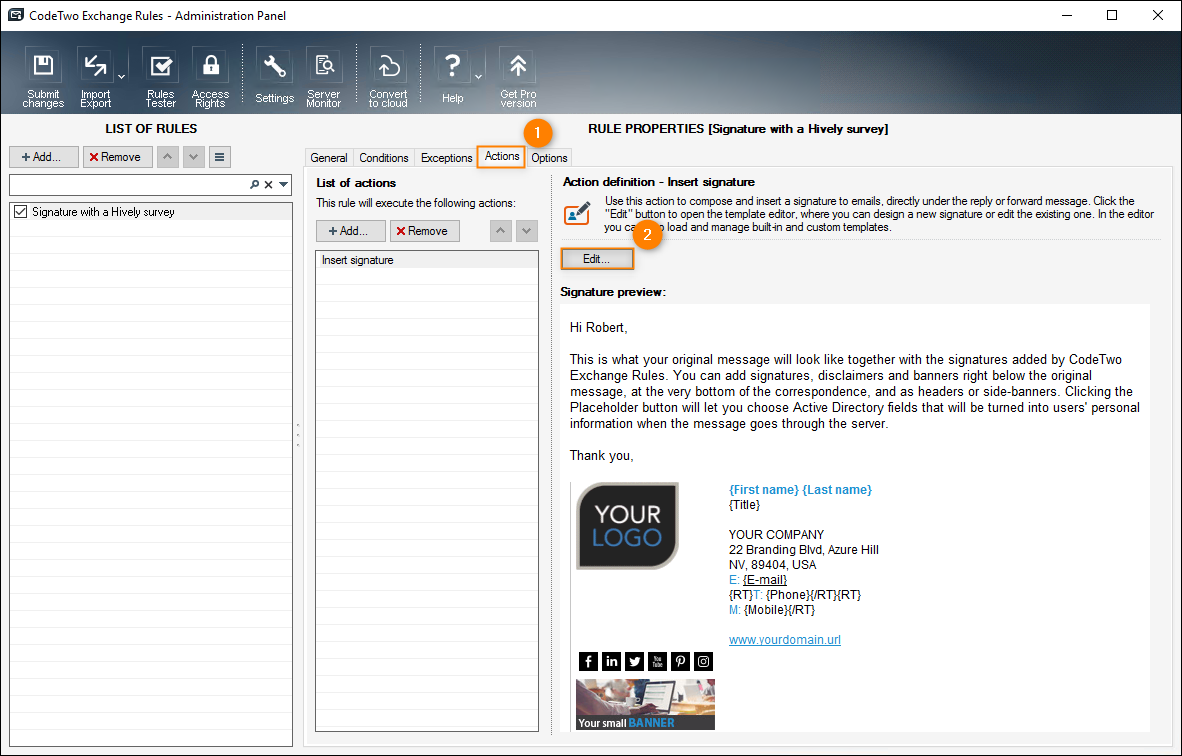The height and width of the screenshot is (756, 1182).
Task: Click the Twitter icon in signature
Action: point(635,661)
